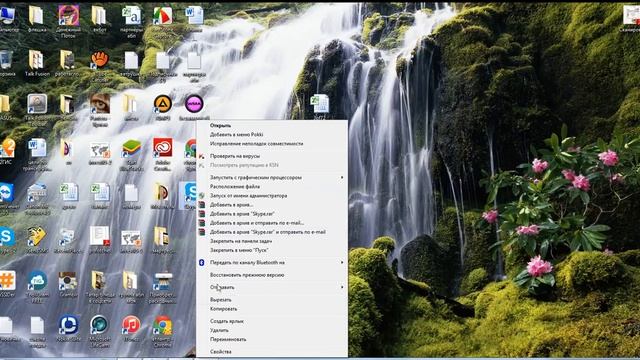Open the Adobe Creative Cloud desktop shortcut
Viewport: 640px width, 360px height.
[162, 147]
